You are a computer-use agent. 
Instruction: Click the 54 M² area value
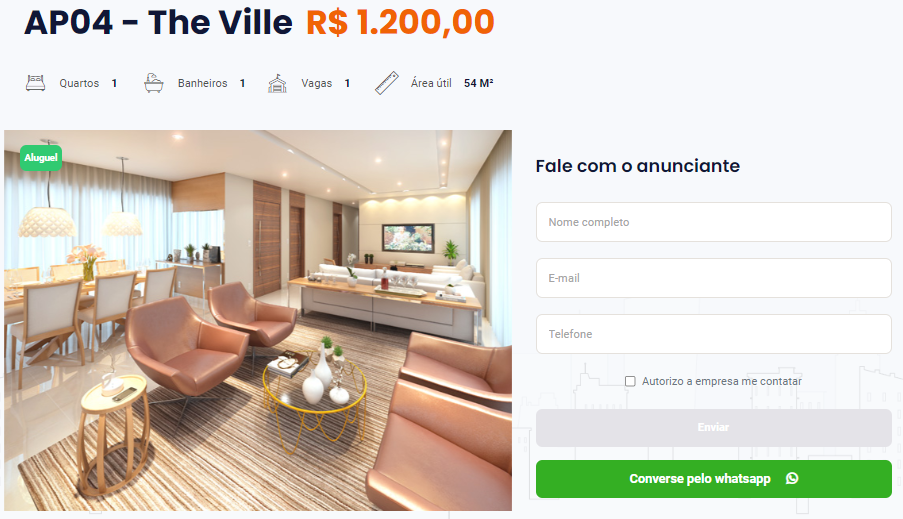click(479, 84)
